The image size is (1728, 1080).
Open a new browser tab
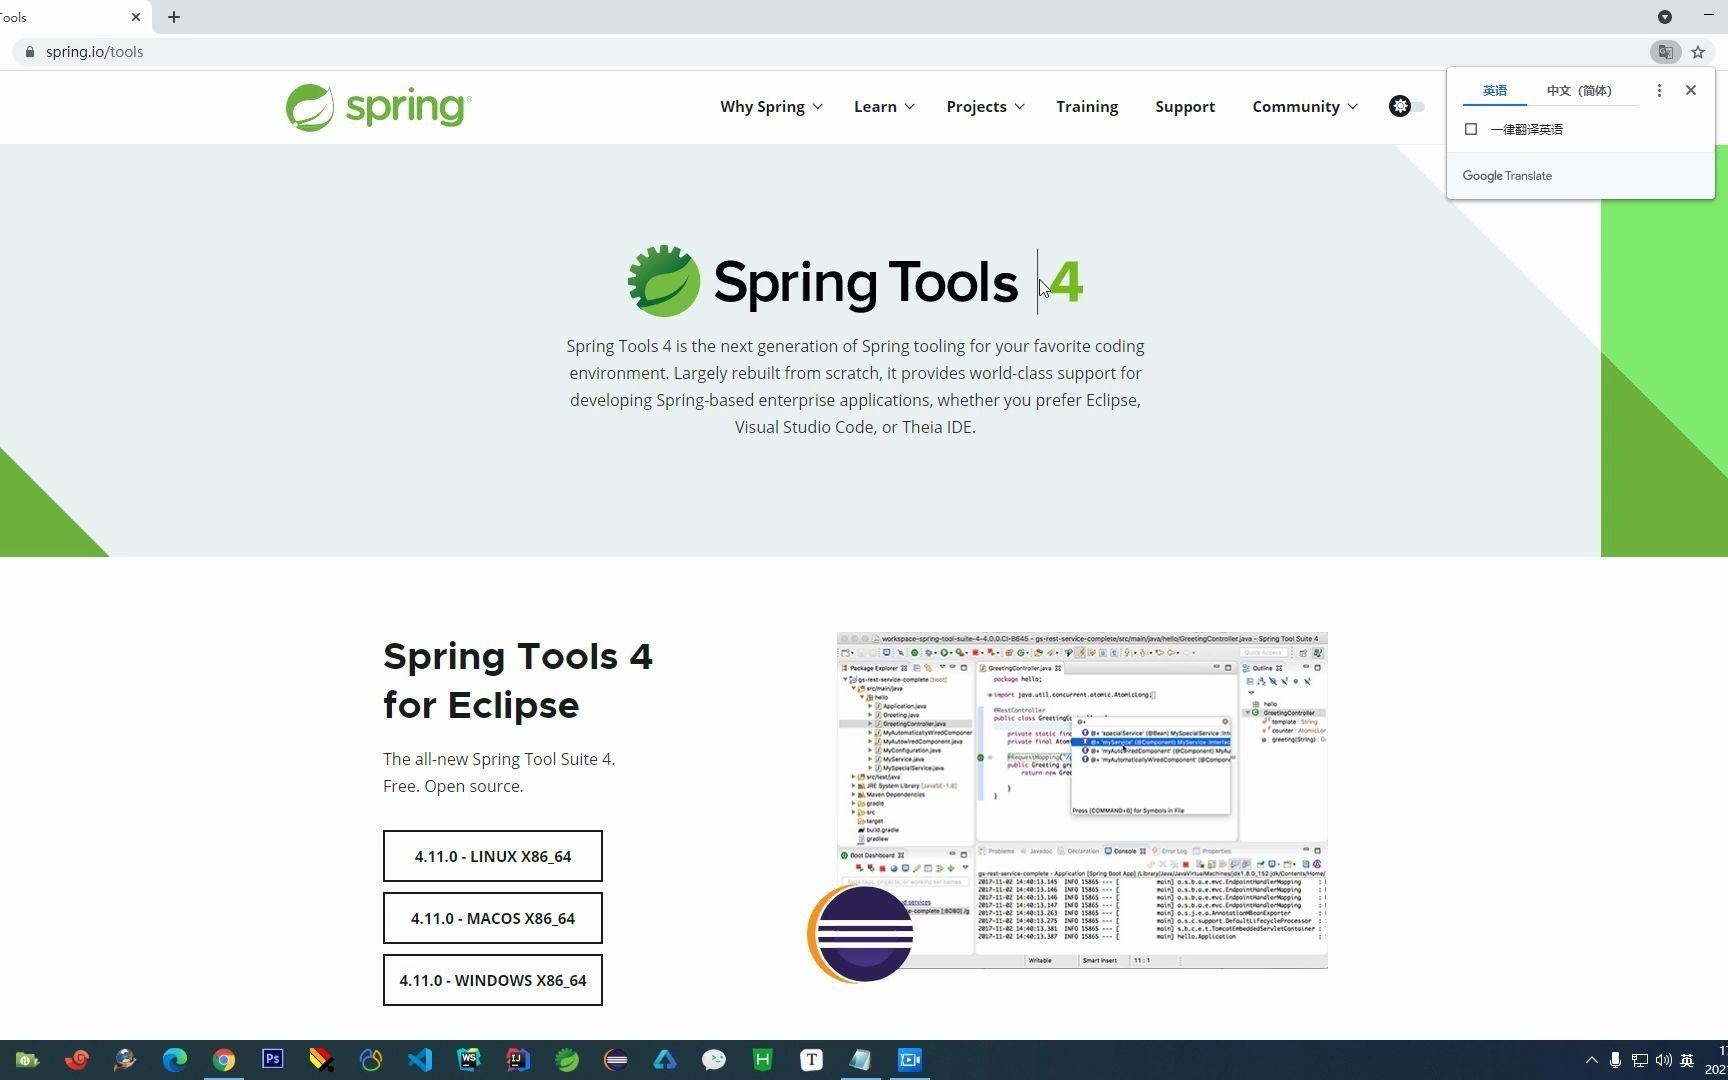tap(174, 17)
